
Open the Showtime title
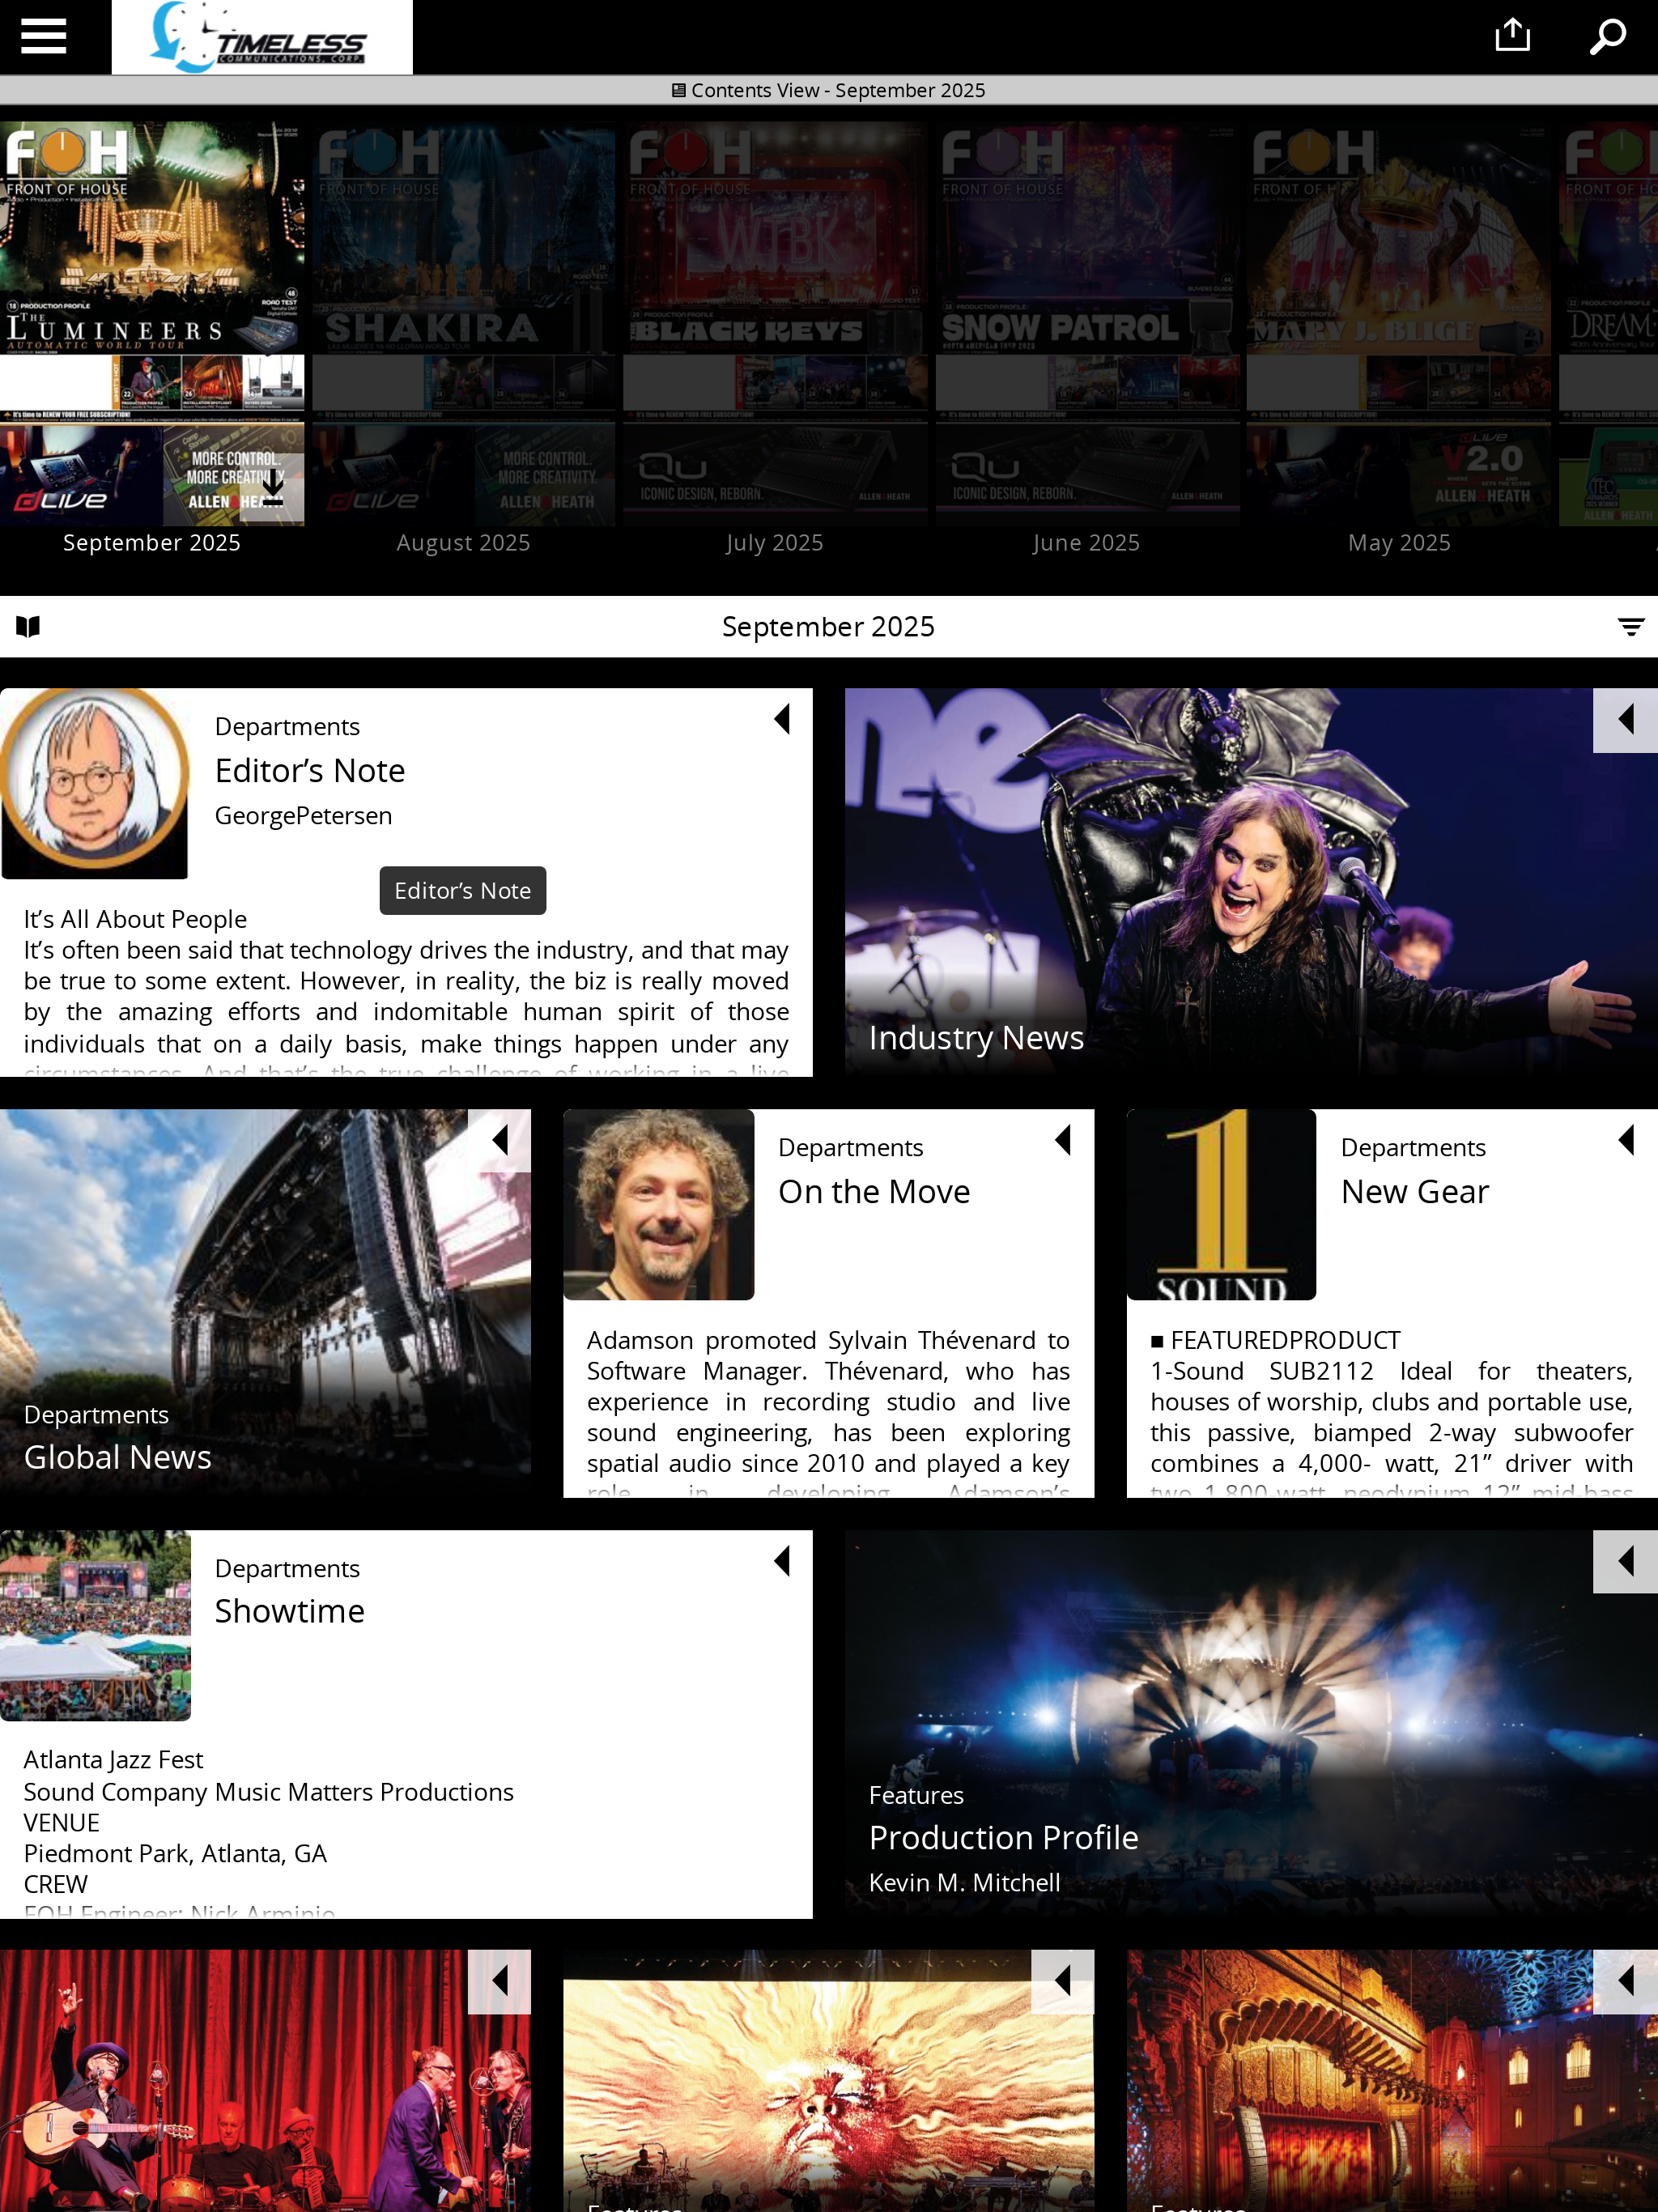click(x=290, y=1611)
